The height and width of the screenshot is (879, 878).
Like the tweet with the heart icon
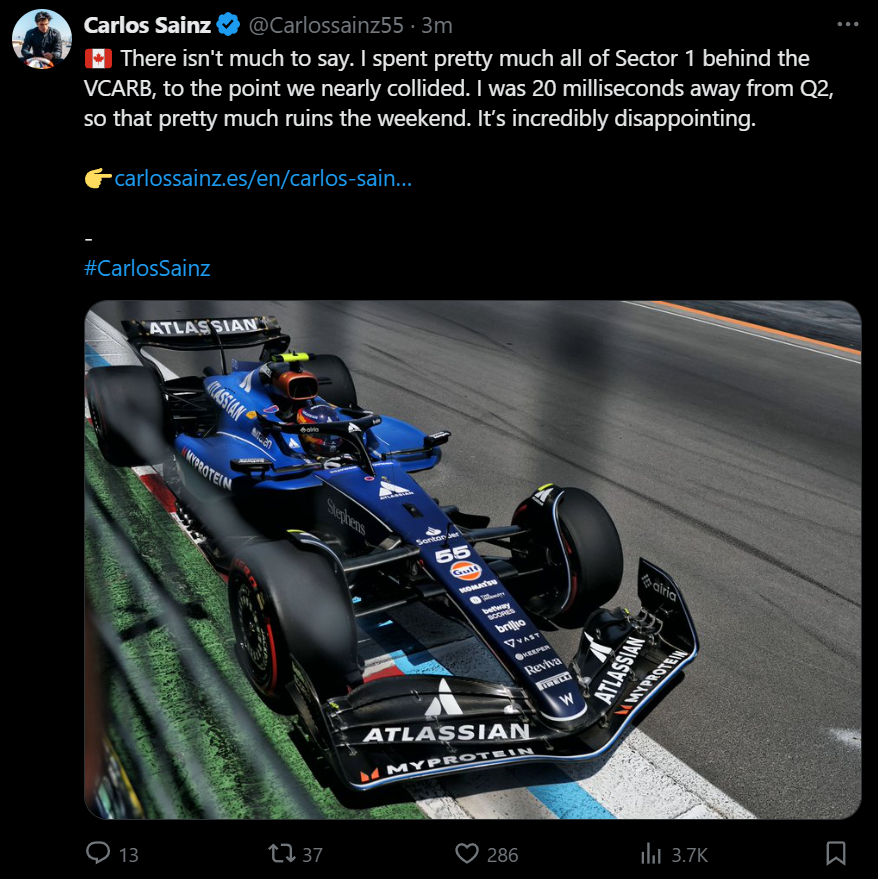[466, 853]
